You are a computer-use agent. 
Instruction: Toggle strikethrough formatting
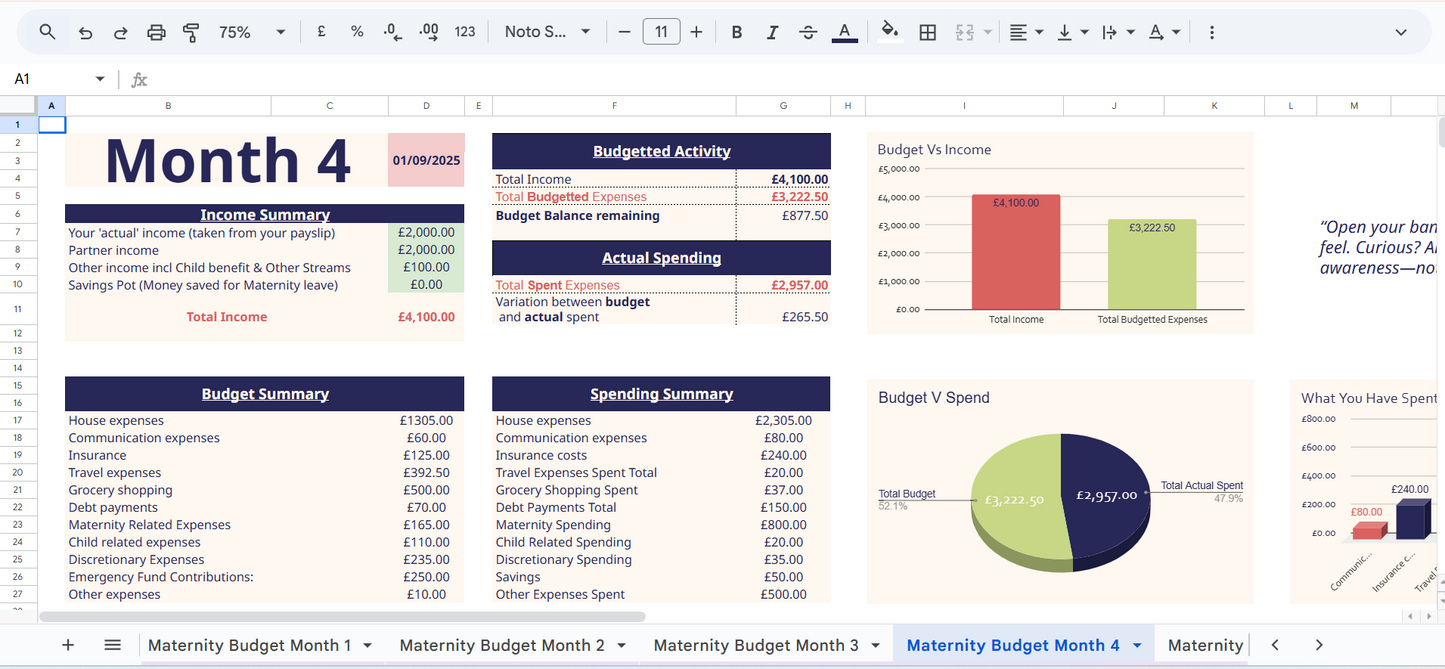(x=808, y=31)
